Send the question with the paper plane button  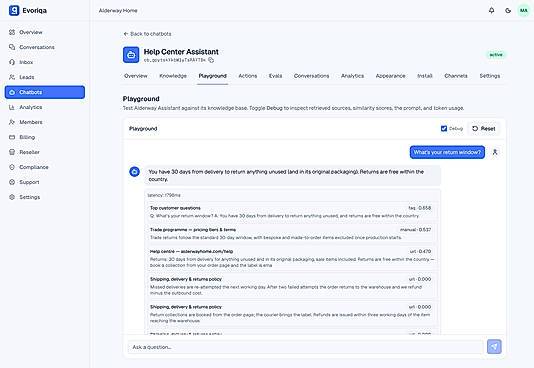pyautogui.click(x=494, y=347)
